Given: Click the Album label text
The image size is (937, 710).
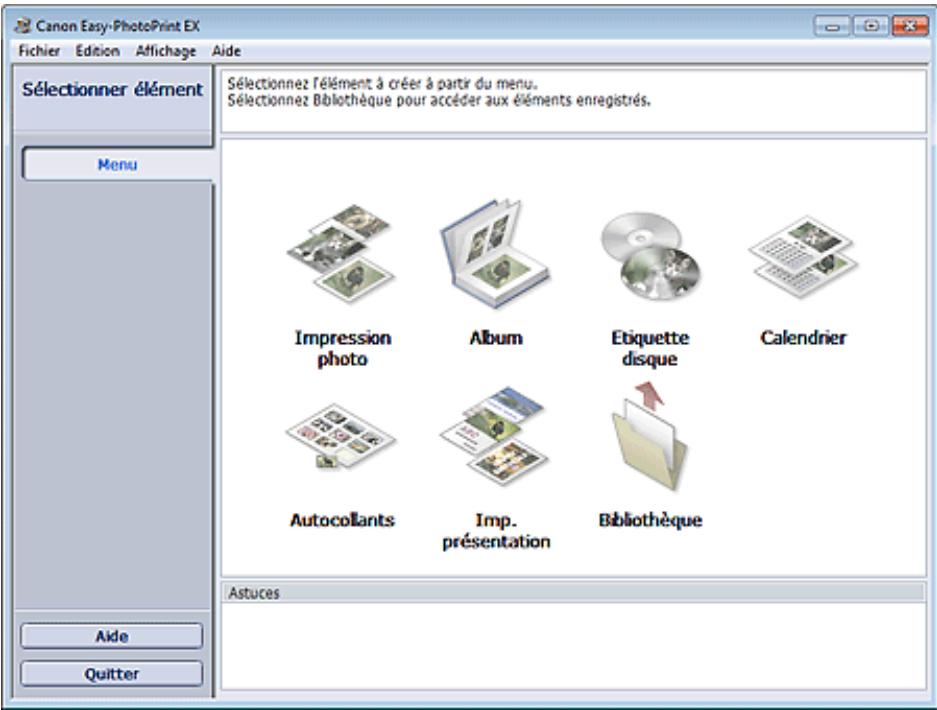Looking at the screenshot, I should 495,338.
